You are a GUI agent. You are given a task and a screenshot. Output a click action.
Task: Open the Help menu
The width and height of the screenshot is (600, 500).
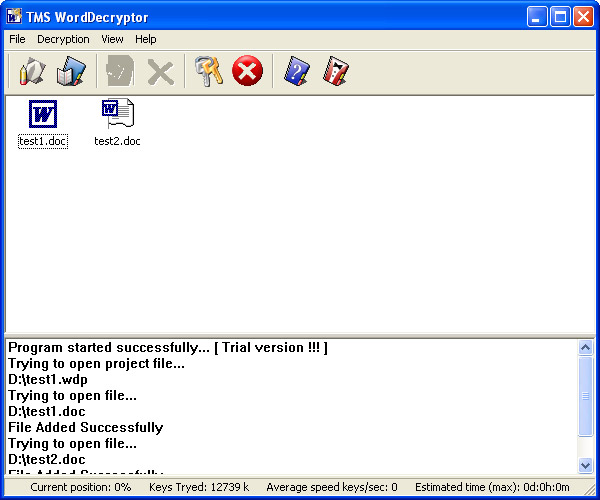point(145,39)
